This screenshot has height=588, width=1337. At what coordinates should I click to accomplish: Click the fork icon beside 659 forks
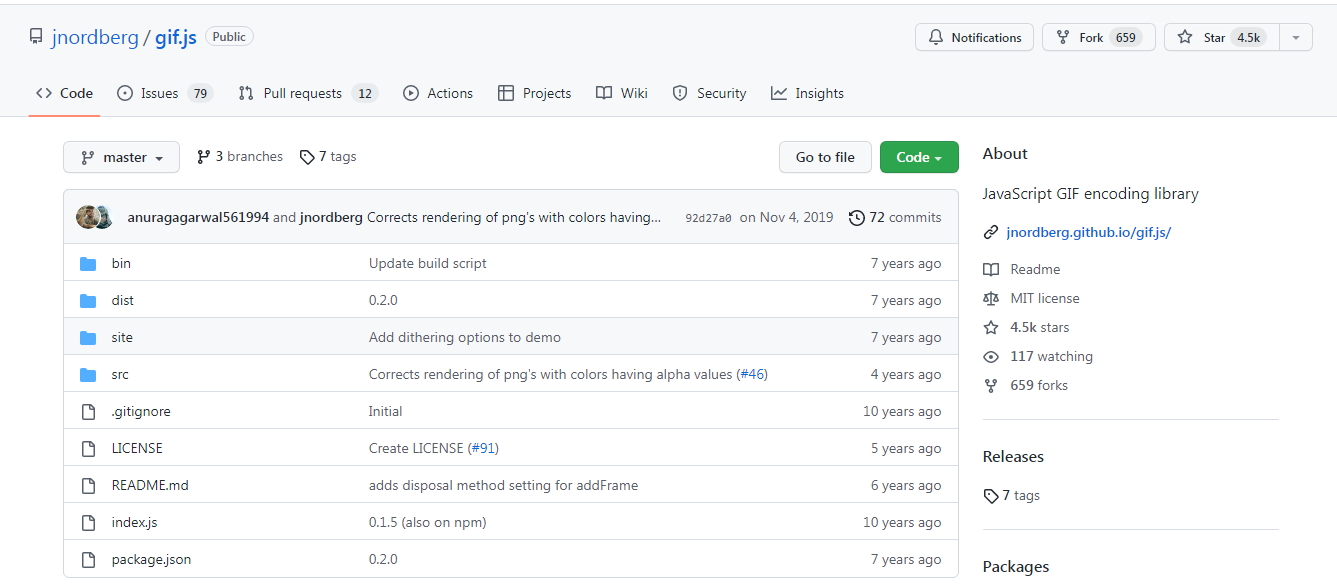coord(991,386)
